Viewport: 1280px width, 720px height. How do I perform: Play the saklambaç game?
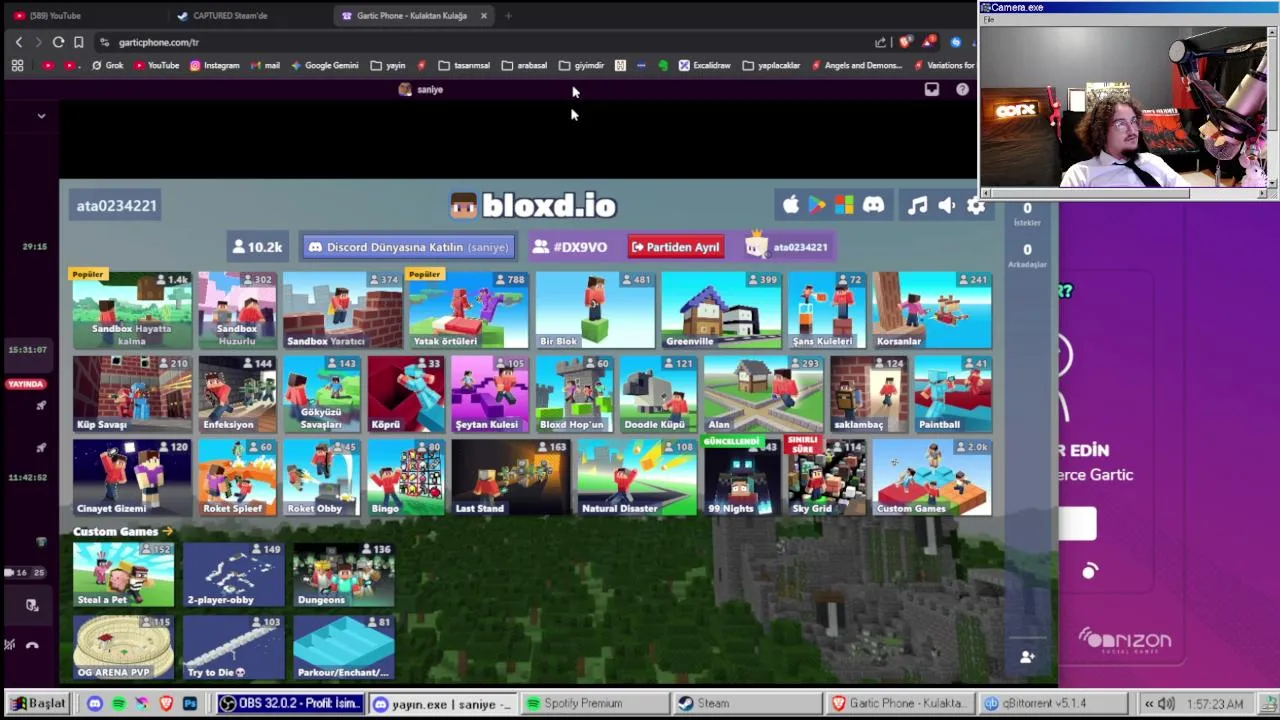pos(868,393)
